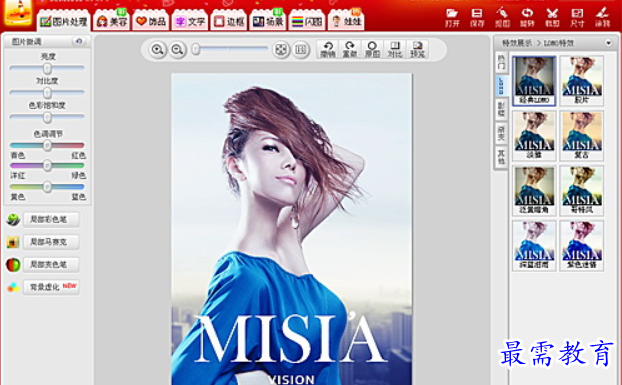Open the 局部马赛克 mosaic tool
Screen dimensions: 622x385
[52, 242]
